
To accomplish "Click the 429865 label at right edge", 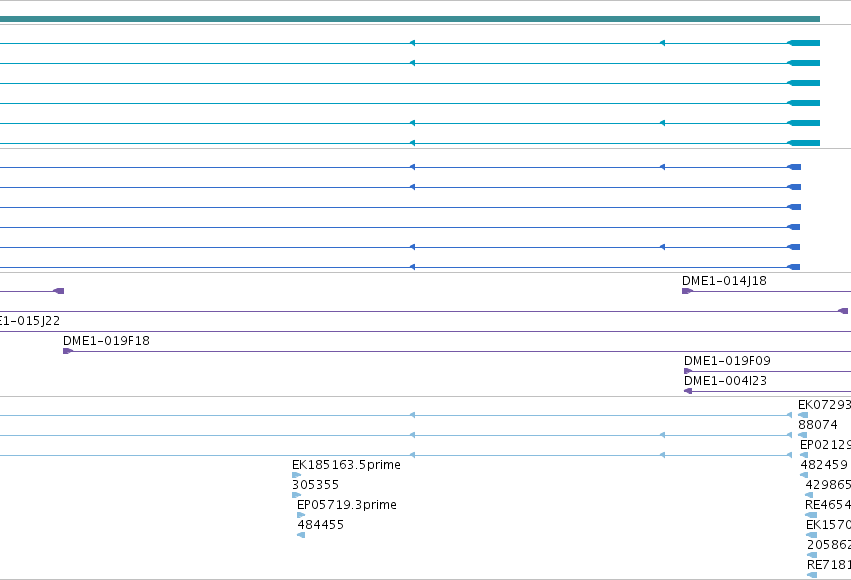I will 828,485.
